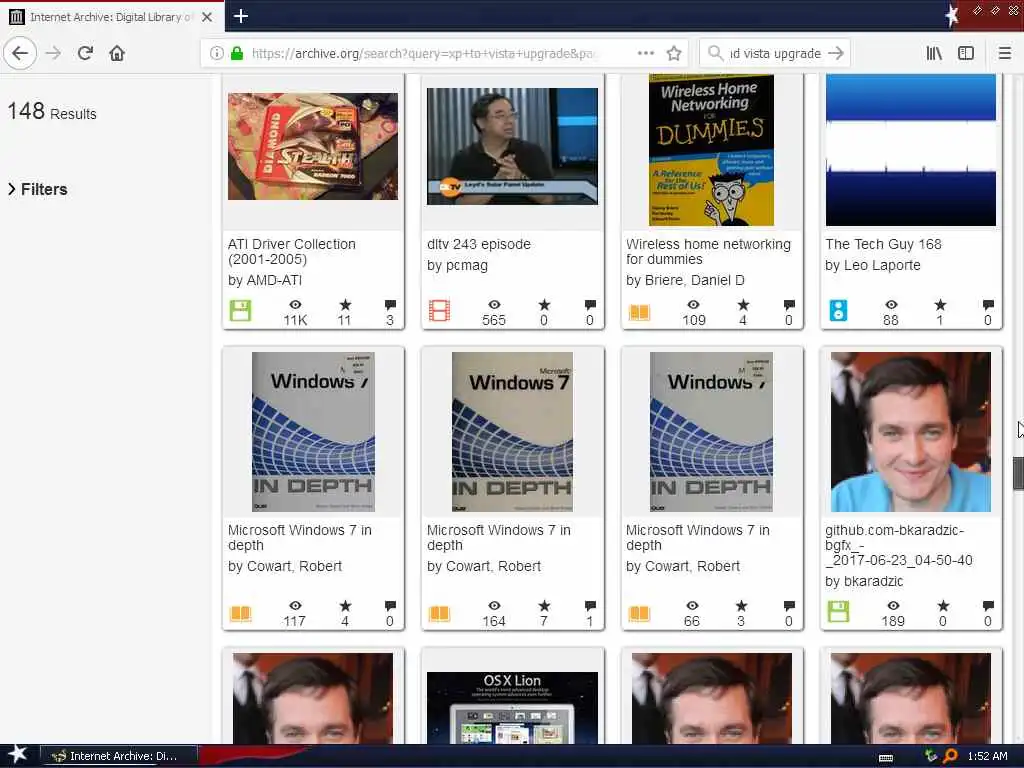Open page actions three-dot menu
The height and width of the screenshot is (768, 1024).
pos(645,53)
